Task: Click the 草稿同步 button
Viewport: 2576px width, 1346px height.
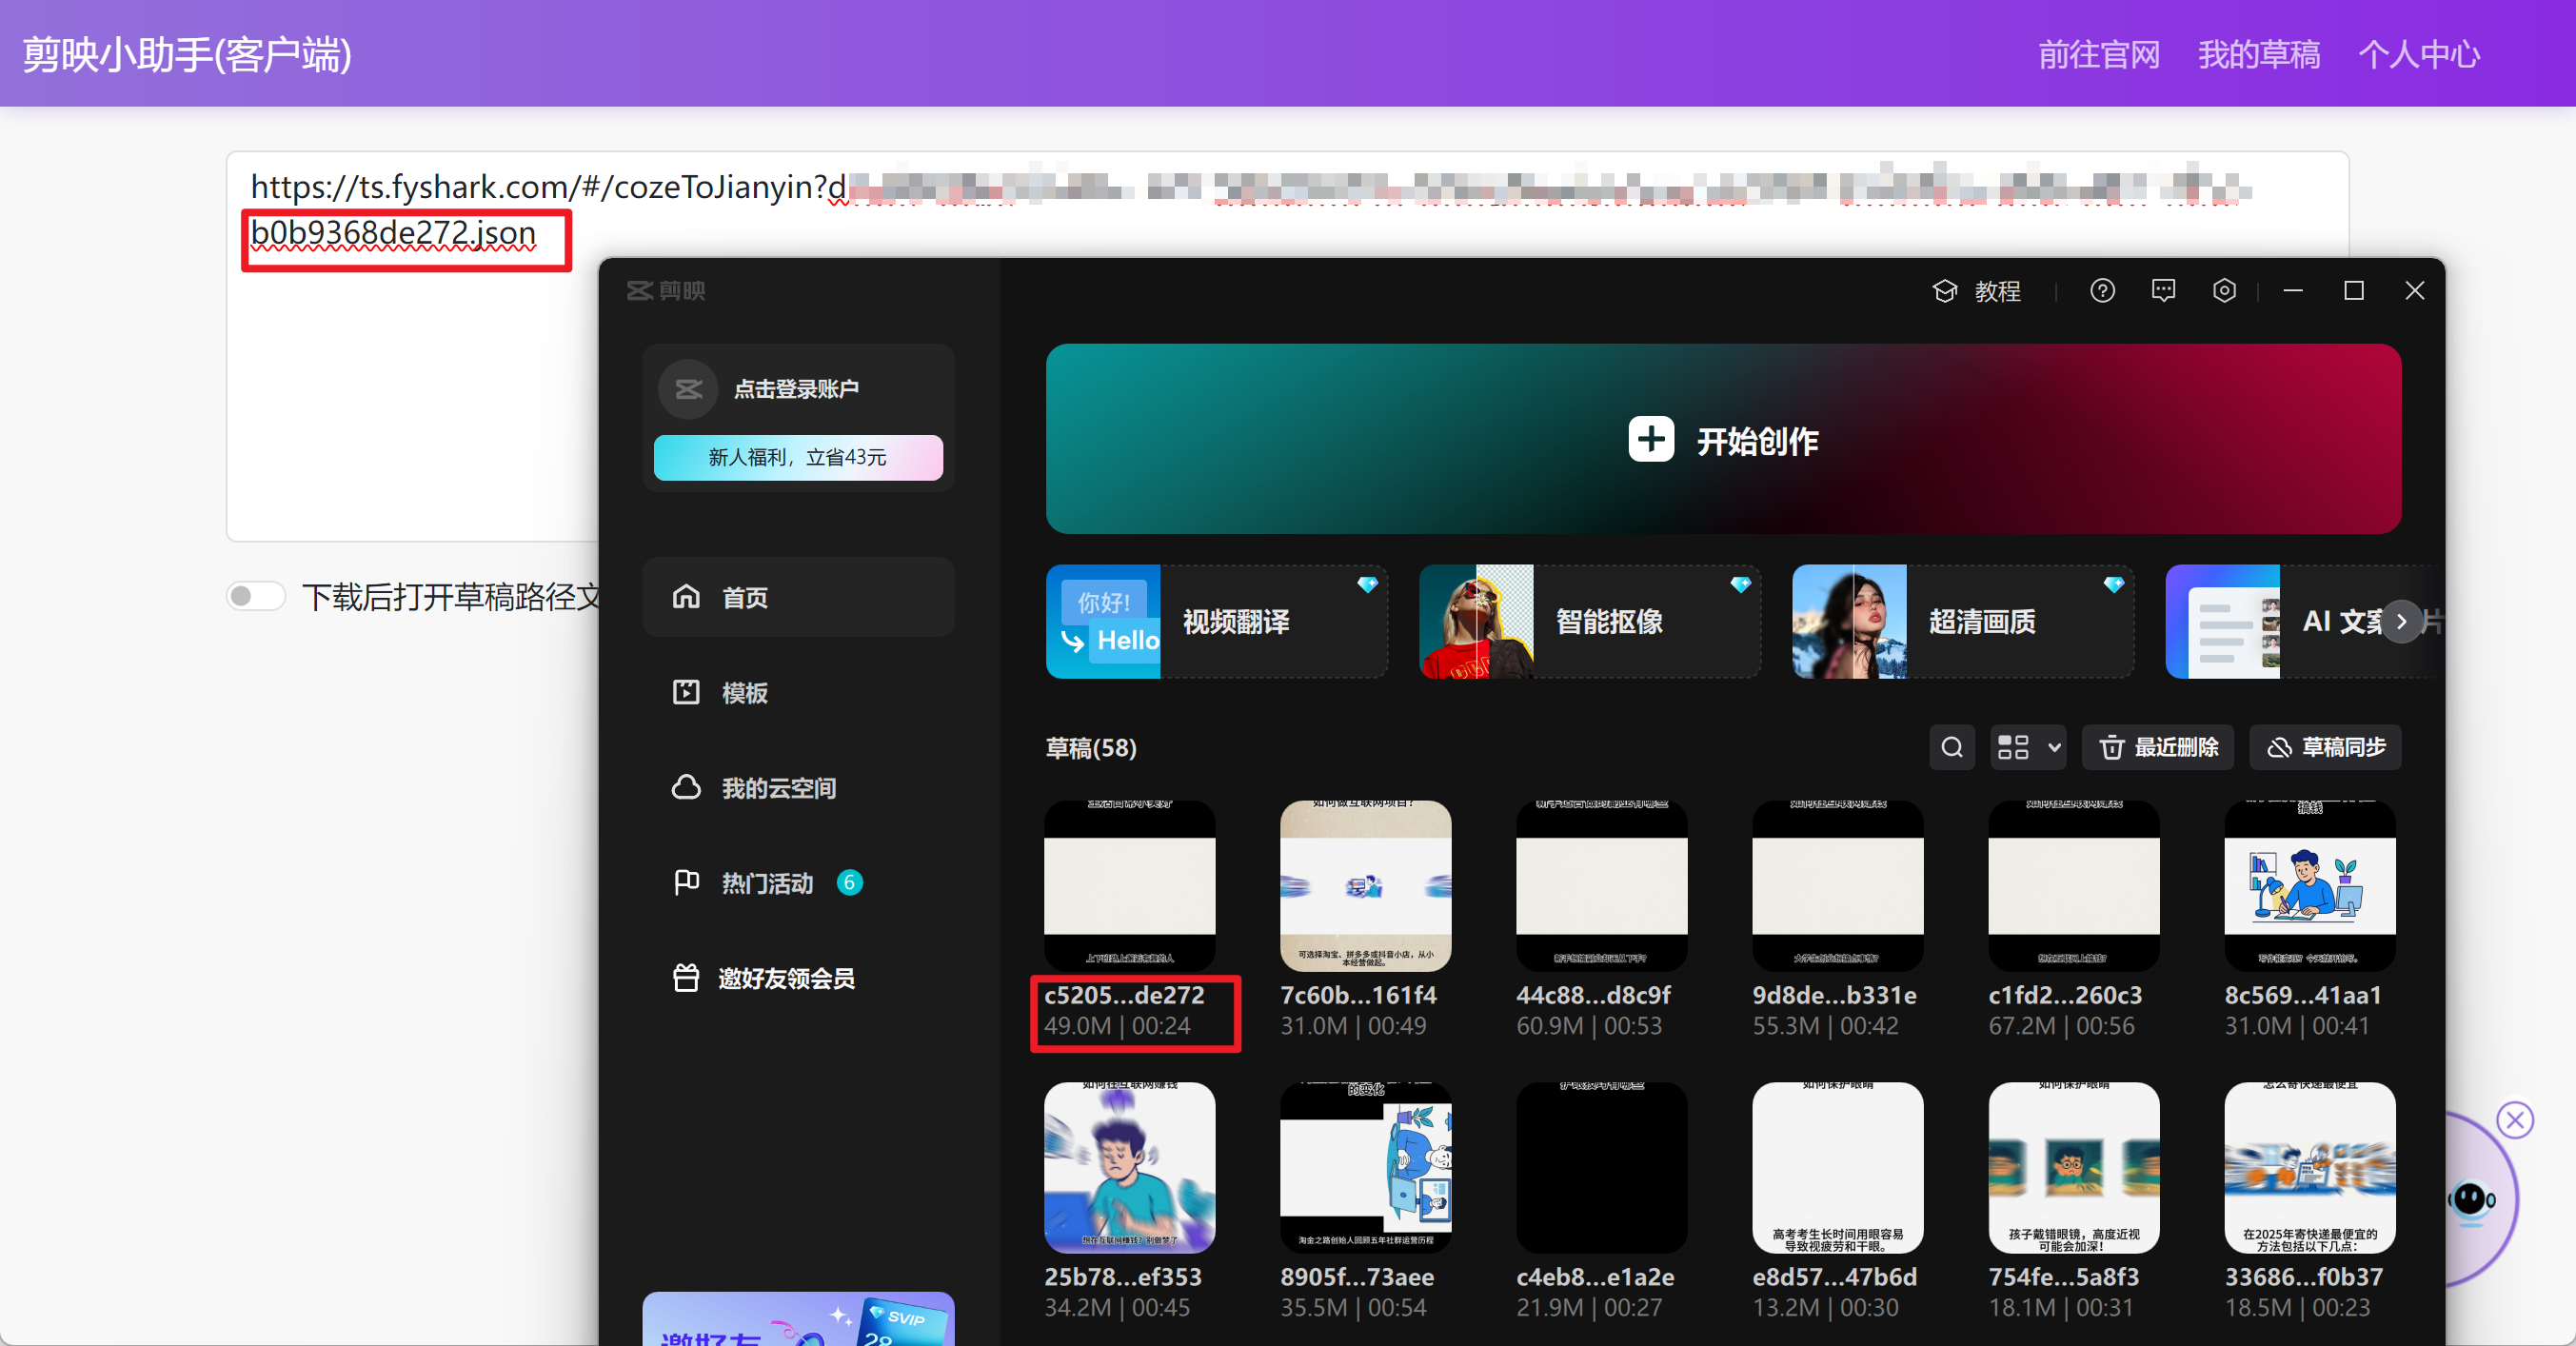Action: tap(2325, 748)
